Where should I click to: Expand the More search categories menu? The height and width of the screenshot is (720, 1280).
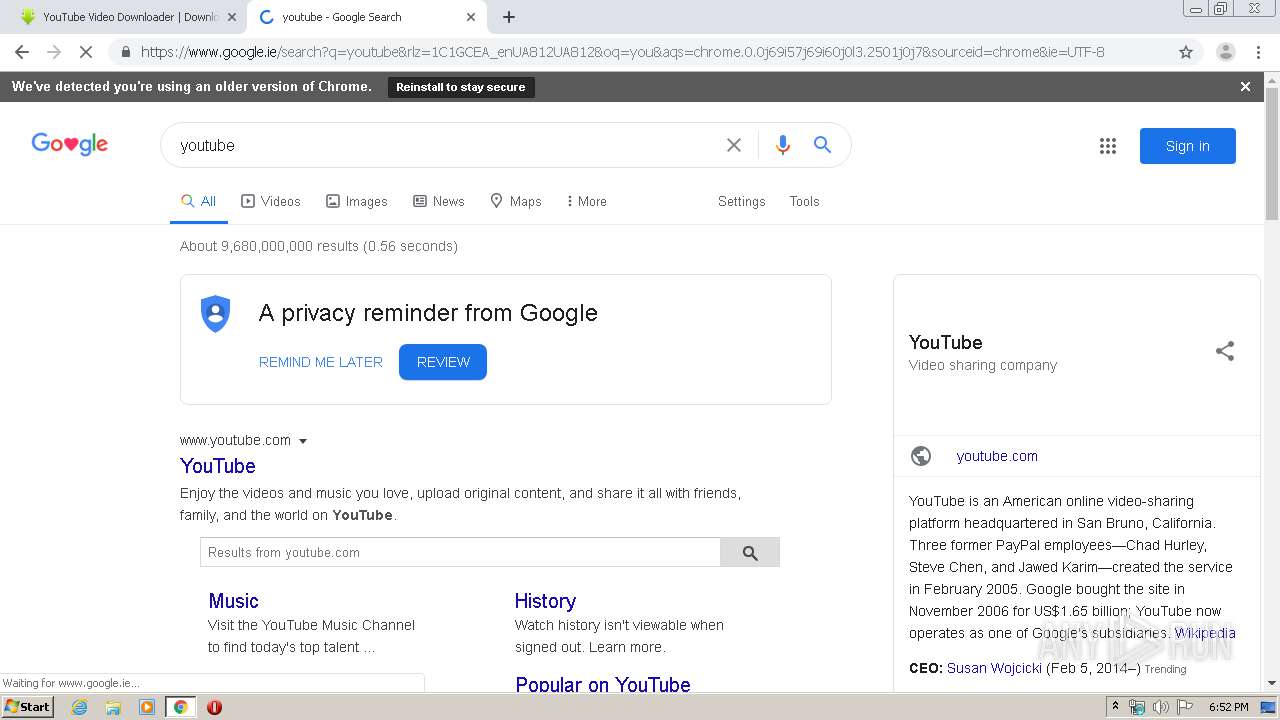click(587, 201)
